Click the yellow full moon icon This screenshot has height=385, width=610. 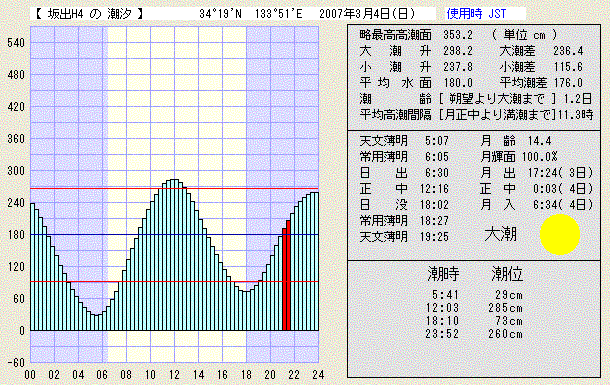[x=560, y=234]
